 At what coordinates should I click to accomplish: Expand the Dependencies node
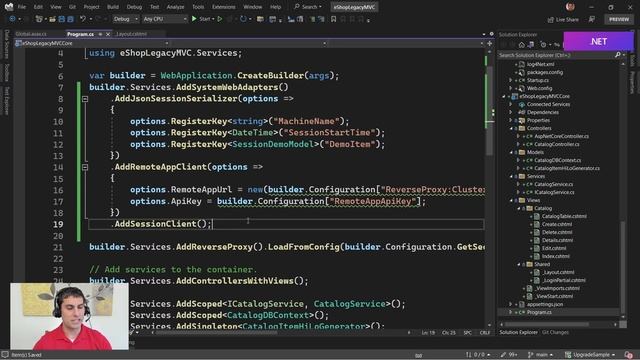click(511, 112)
